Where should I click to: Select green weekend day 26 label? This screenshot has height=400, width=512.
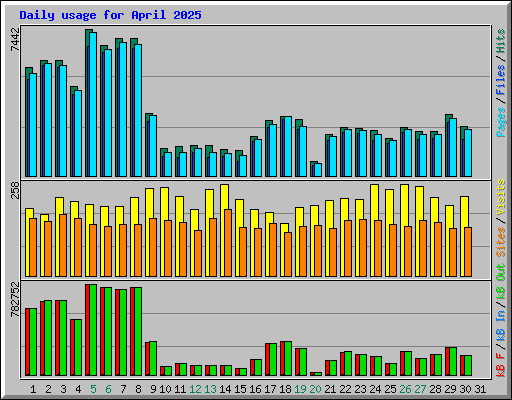405,389
